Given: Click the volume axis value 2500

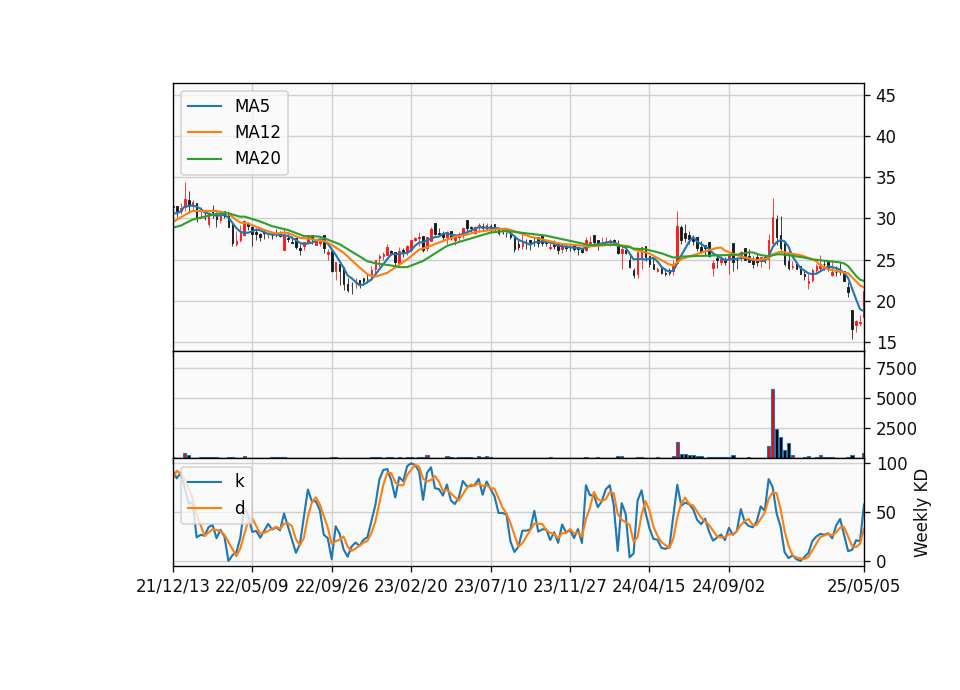Looking at the screenshot, I should (896, 429).
